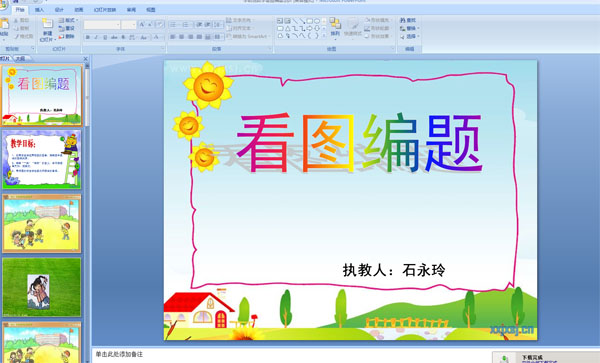600x363 pixels.
Task: Reset the slide with the 重设 icon
Action: point(61,28)
